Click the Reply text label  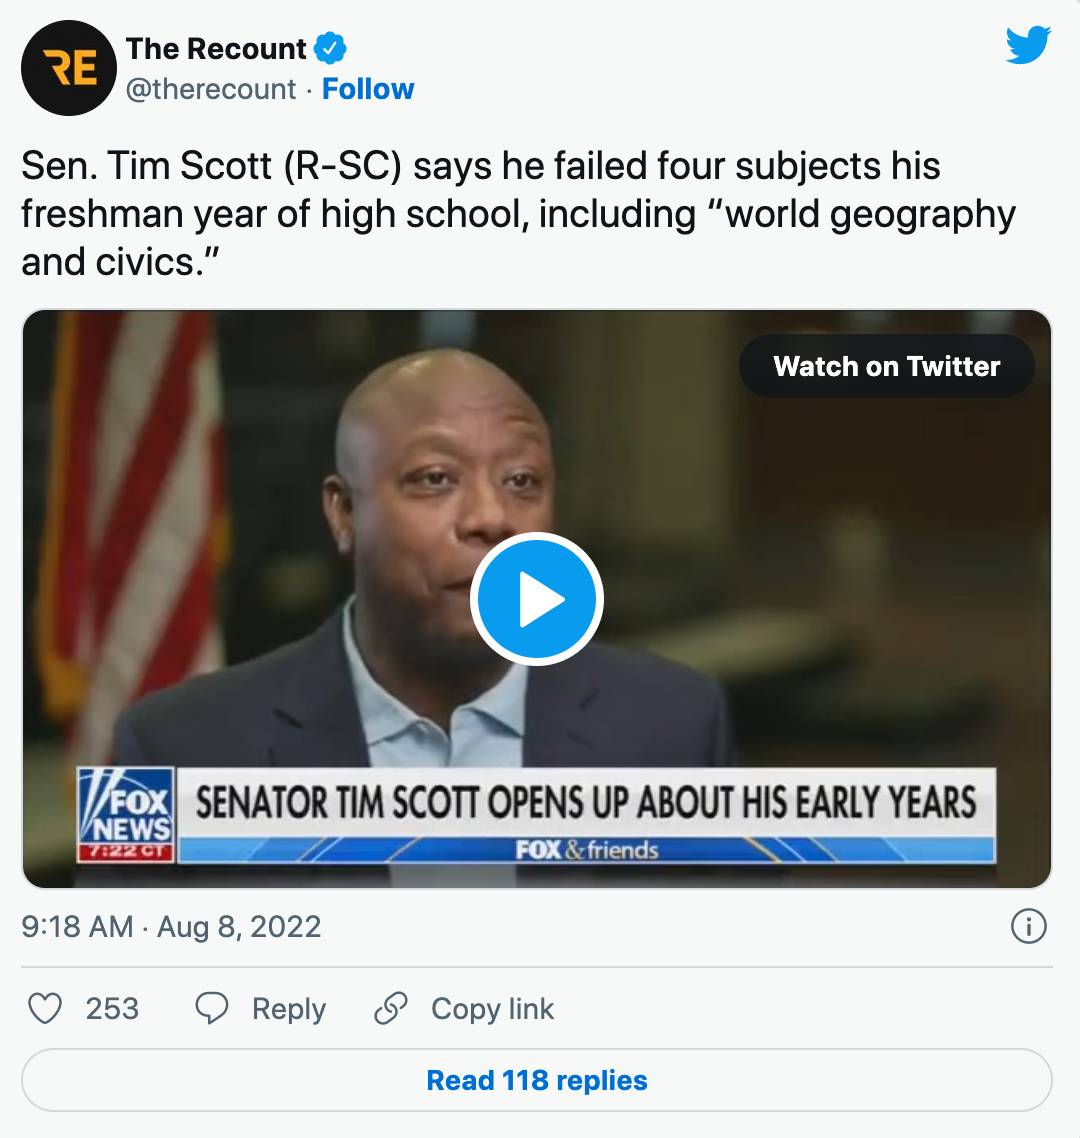pyautogui.click(x=289, y=1009)
